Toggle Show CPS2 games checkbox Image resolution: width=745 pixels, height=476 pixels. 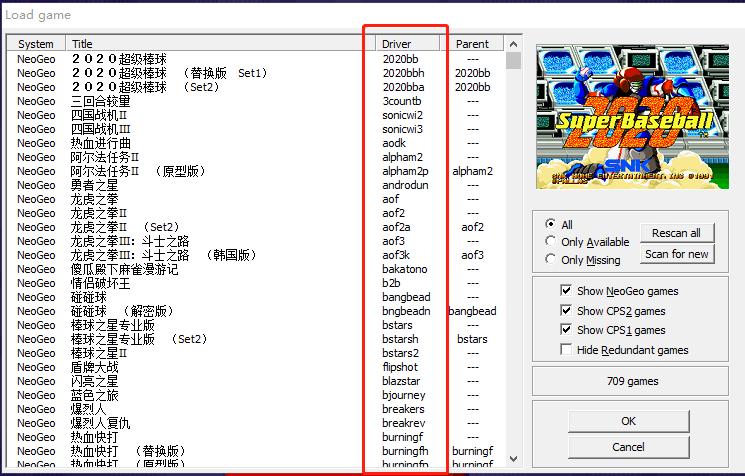click(x=567, y=311)
